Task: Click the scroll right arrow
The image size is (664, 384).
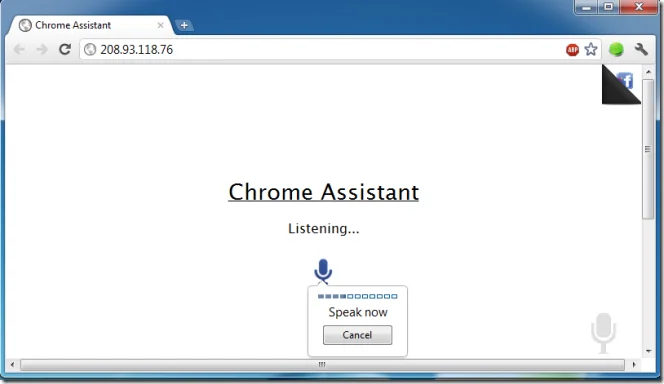Action: tap(634, 365)
